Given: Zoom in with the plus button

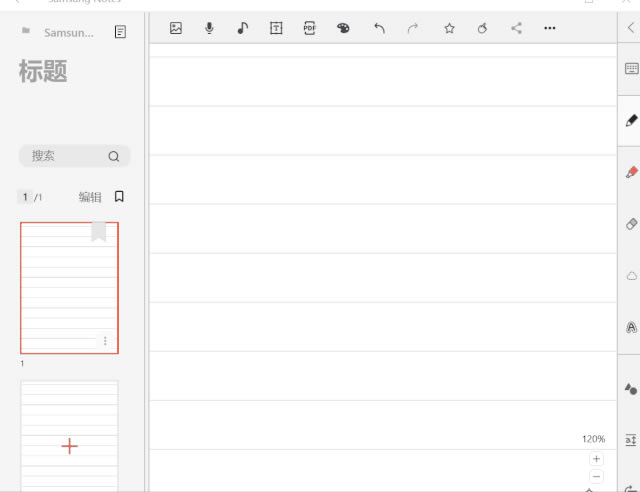Looking at the screenshot, I should 596,459.
